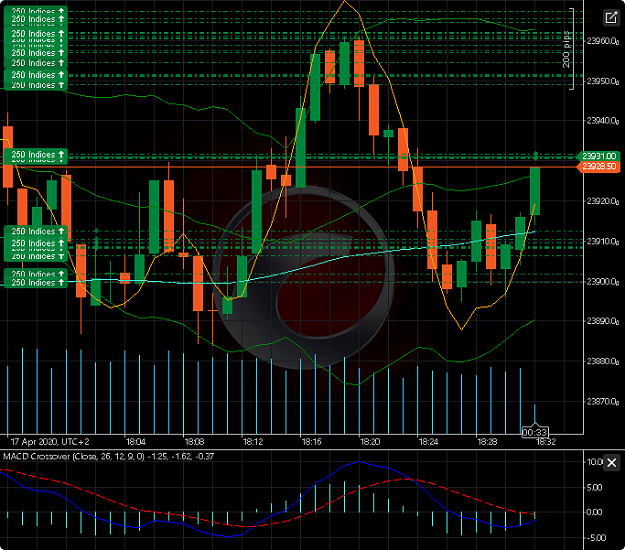Click the 18:24 time axis label

428,442
